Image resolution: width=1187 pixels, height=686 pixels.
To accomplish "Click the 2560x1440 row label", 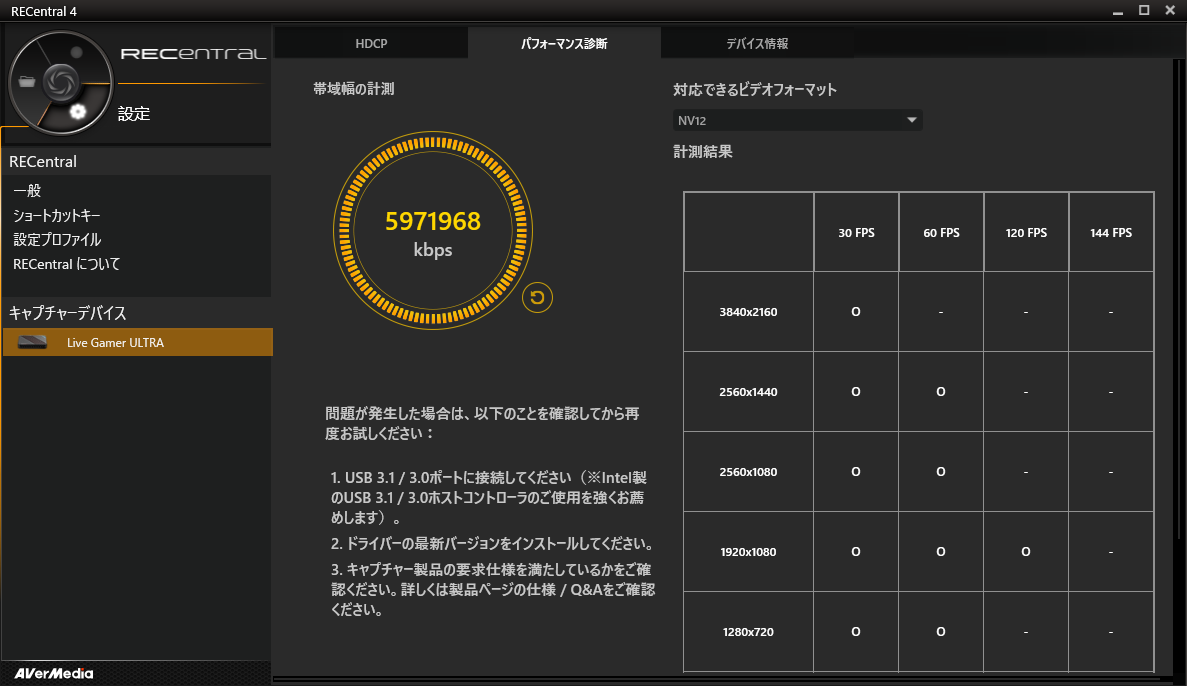I will click(748, 391).
